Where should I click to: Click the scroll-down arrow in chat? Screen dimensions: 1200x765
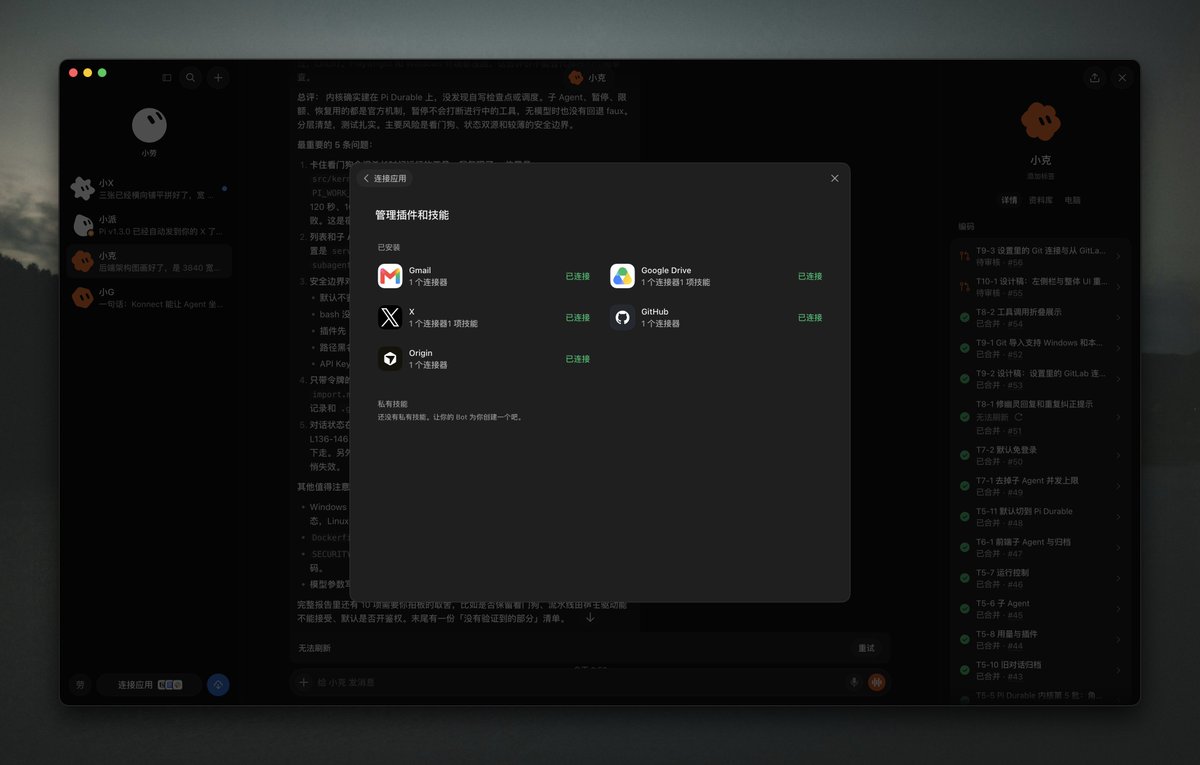pos(590,618)
